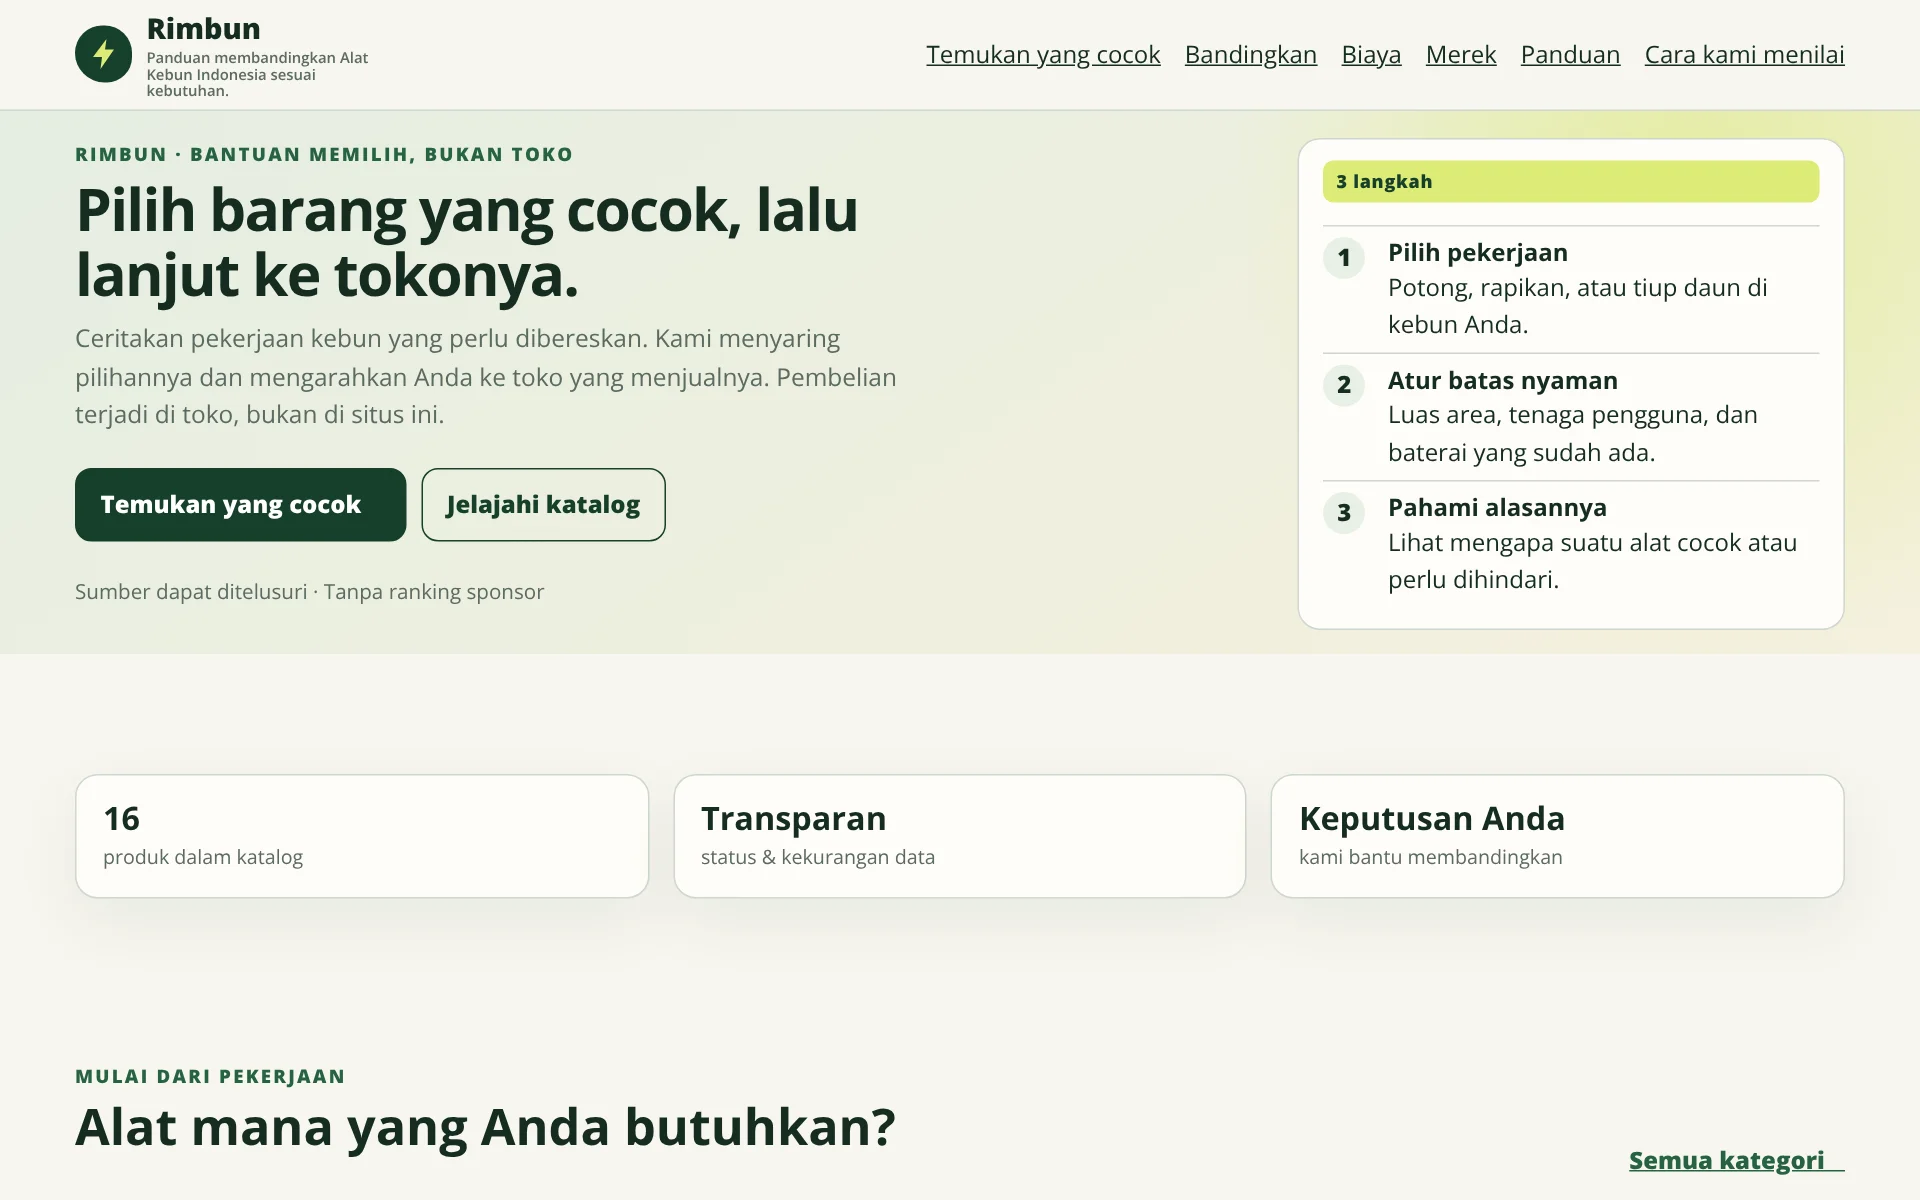Viewport: 1920px width, 1200px height.
Task: Open the Biaya navigation item
Action: click(x=1371, y=54)
